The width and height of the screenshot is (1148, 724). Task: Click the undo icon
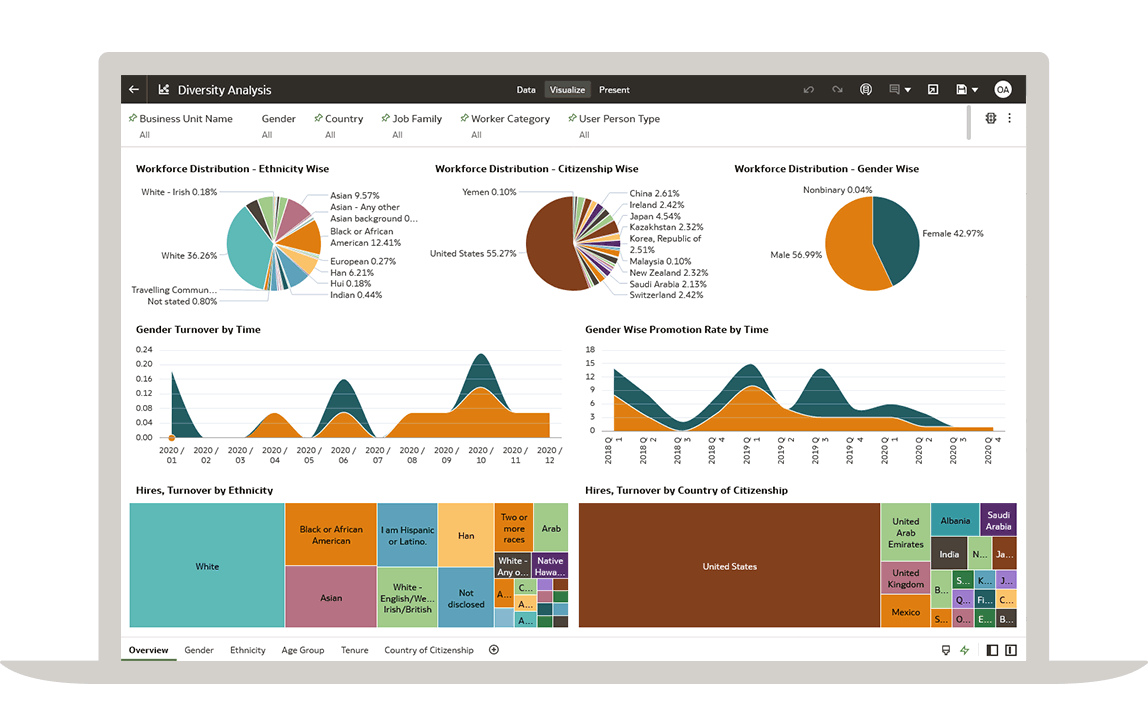[x=809, y=90]
